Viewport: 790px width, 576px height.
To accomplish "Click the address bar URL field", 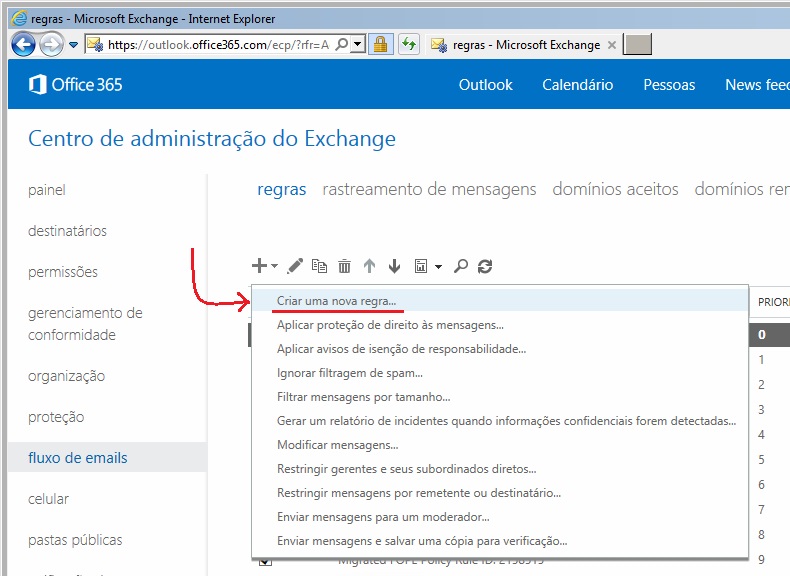I will pos(218,44).
